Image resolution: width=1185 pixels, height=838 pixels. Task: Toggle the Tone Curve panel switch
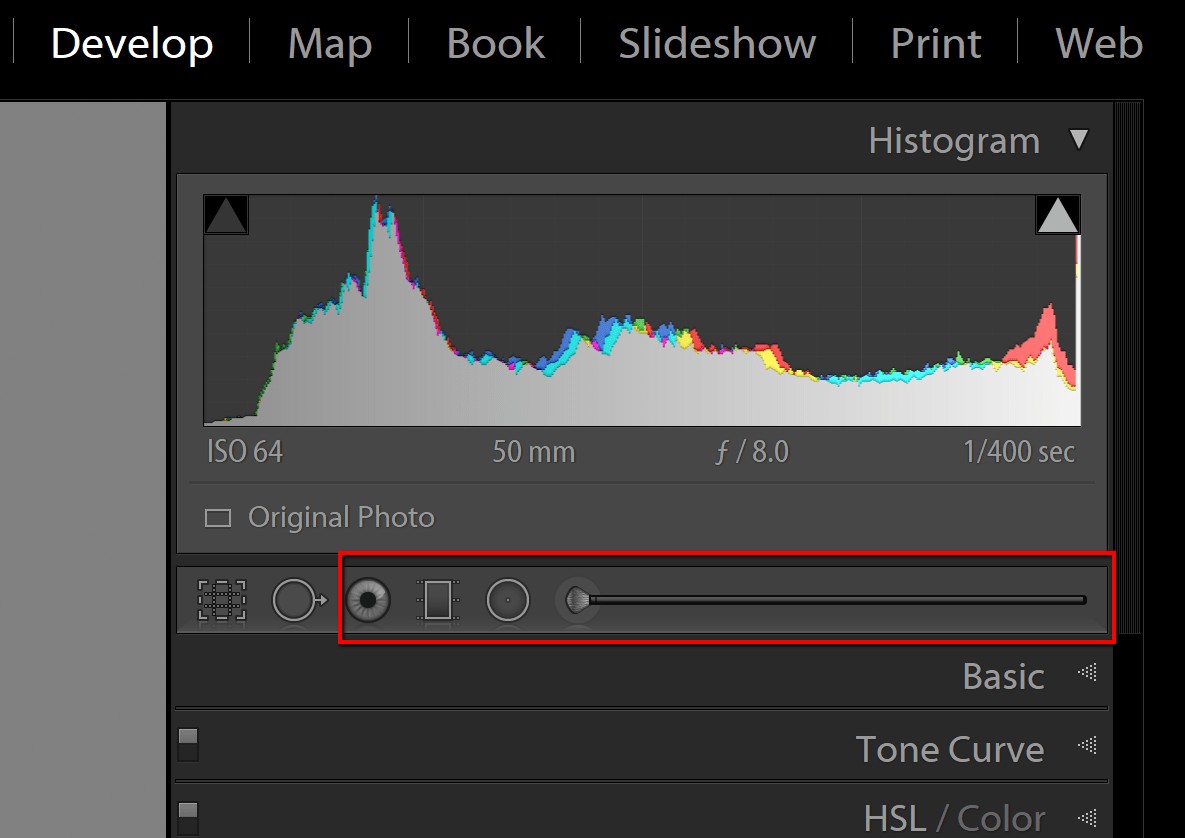tap(188, 744)
